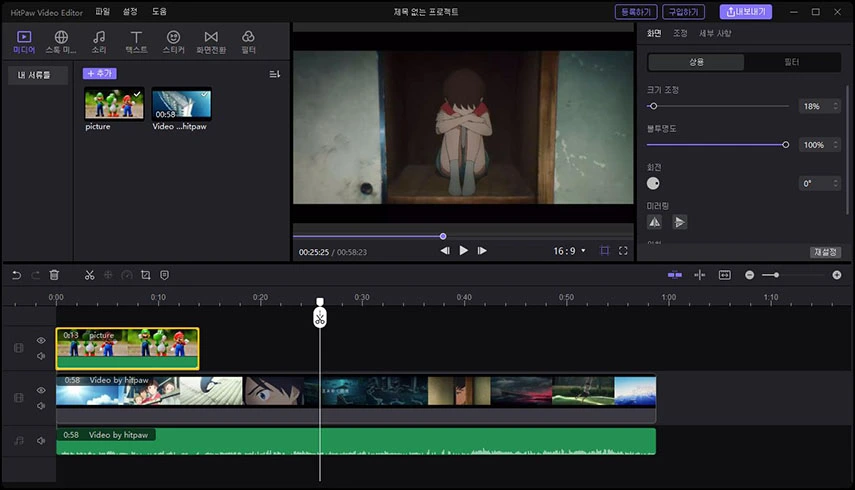Hide the Video by hitpaw track eye icon
This screenshot has height=490, width=855.
pos(41,390)
